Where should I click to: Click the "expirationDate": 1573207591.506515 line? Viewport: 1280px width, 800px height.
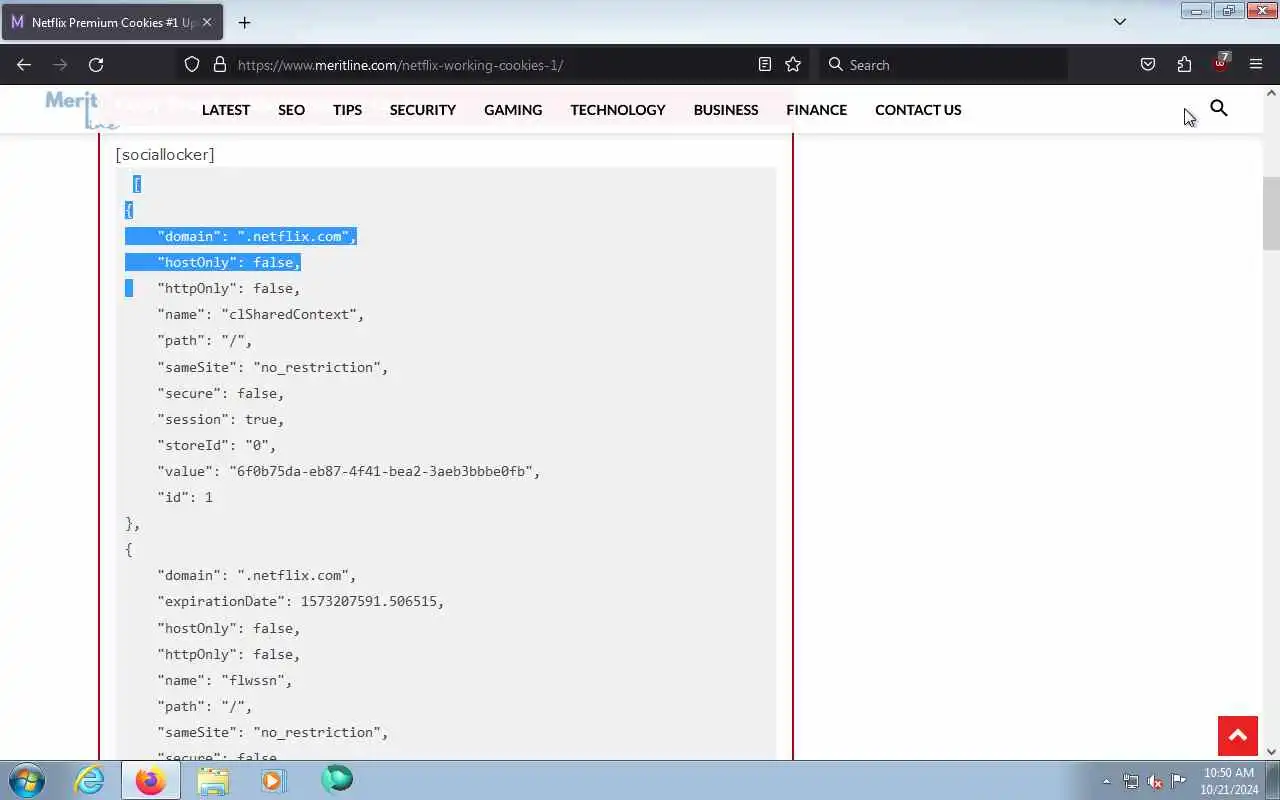pyautogui.click(x=301, y=601)
